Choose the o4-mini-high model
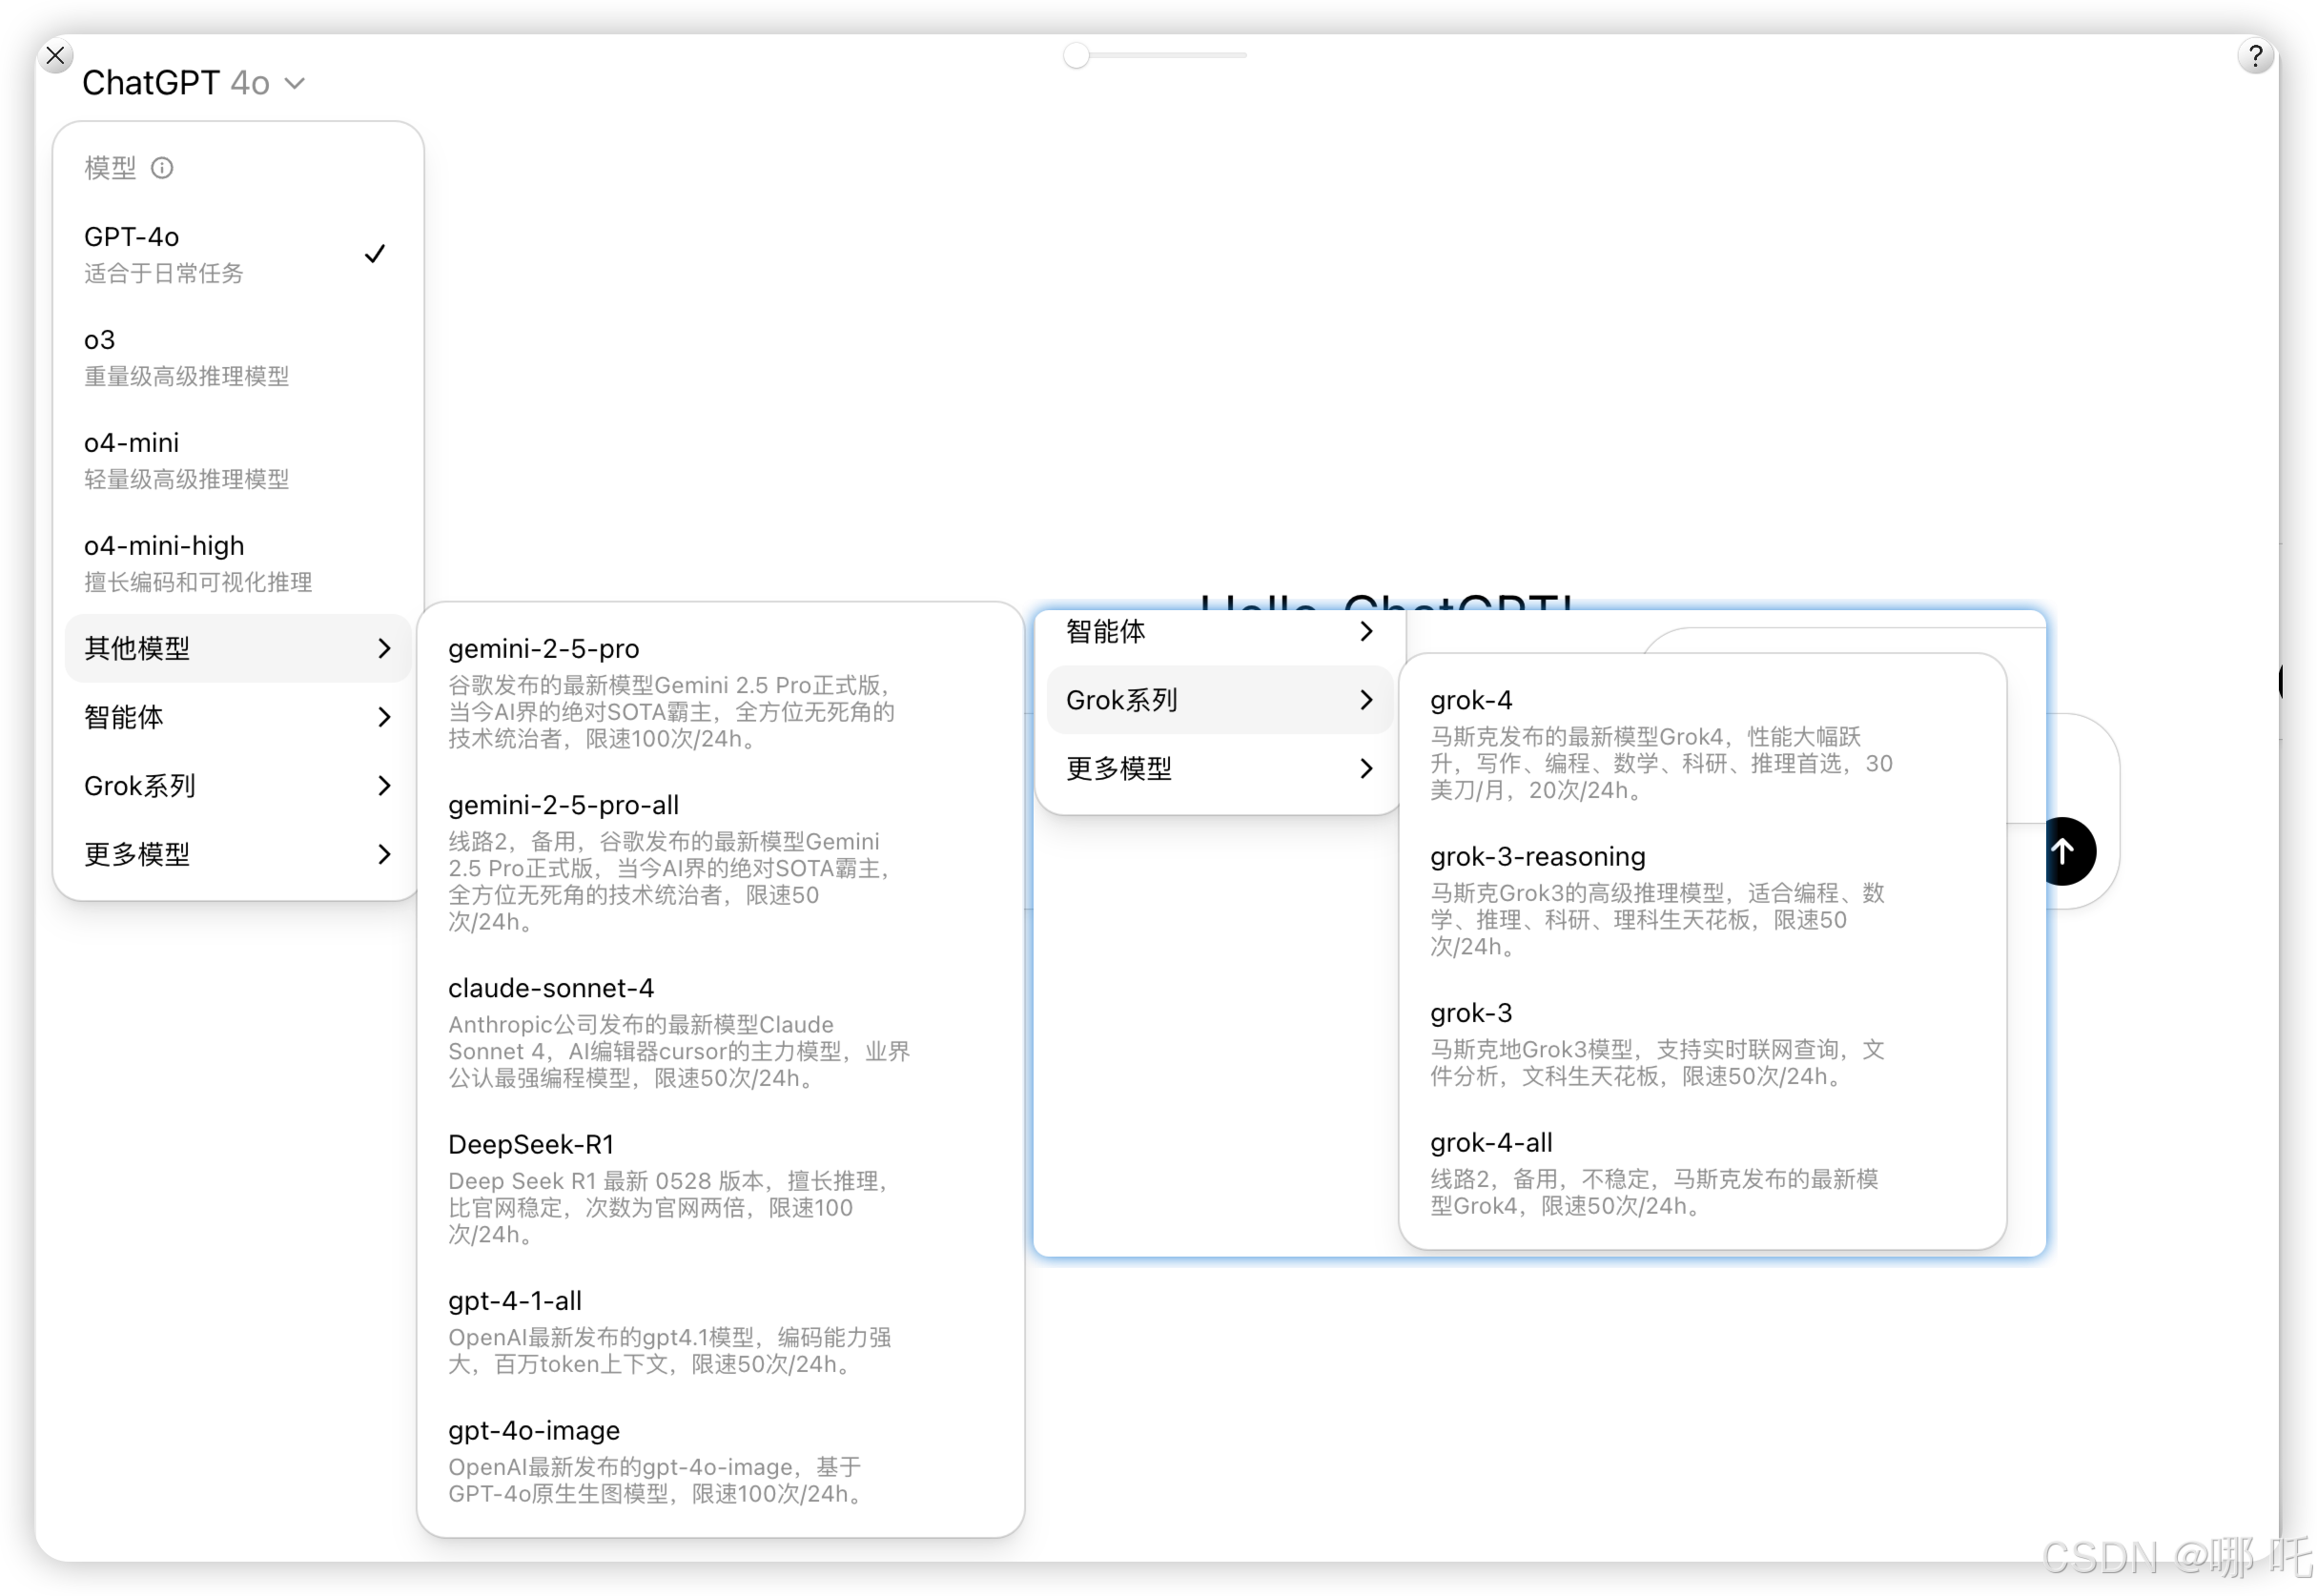The height and width of the screenshot is (1596, 2317). [x=238, y=563]
